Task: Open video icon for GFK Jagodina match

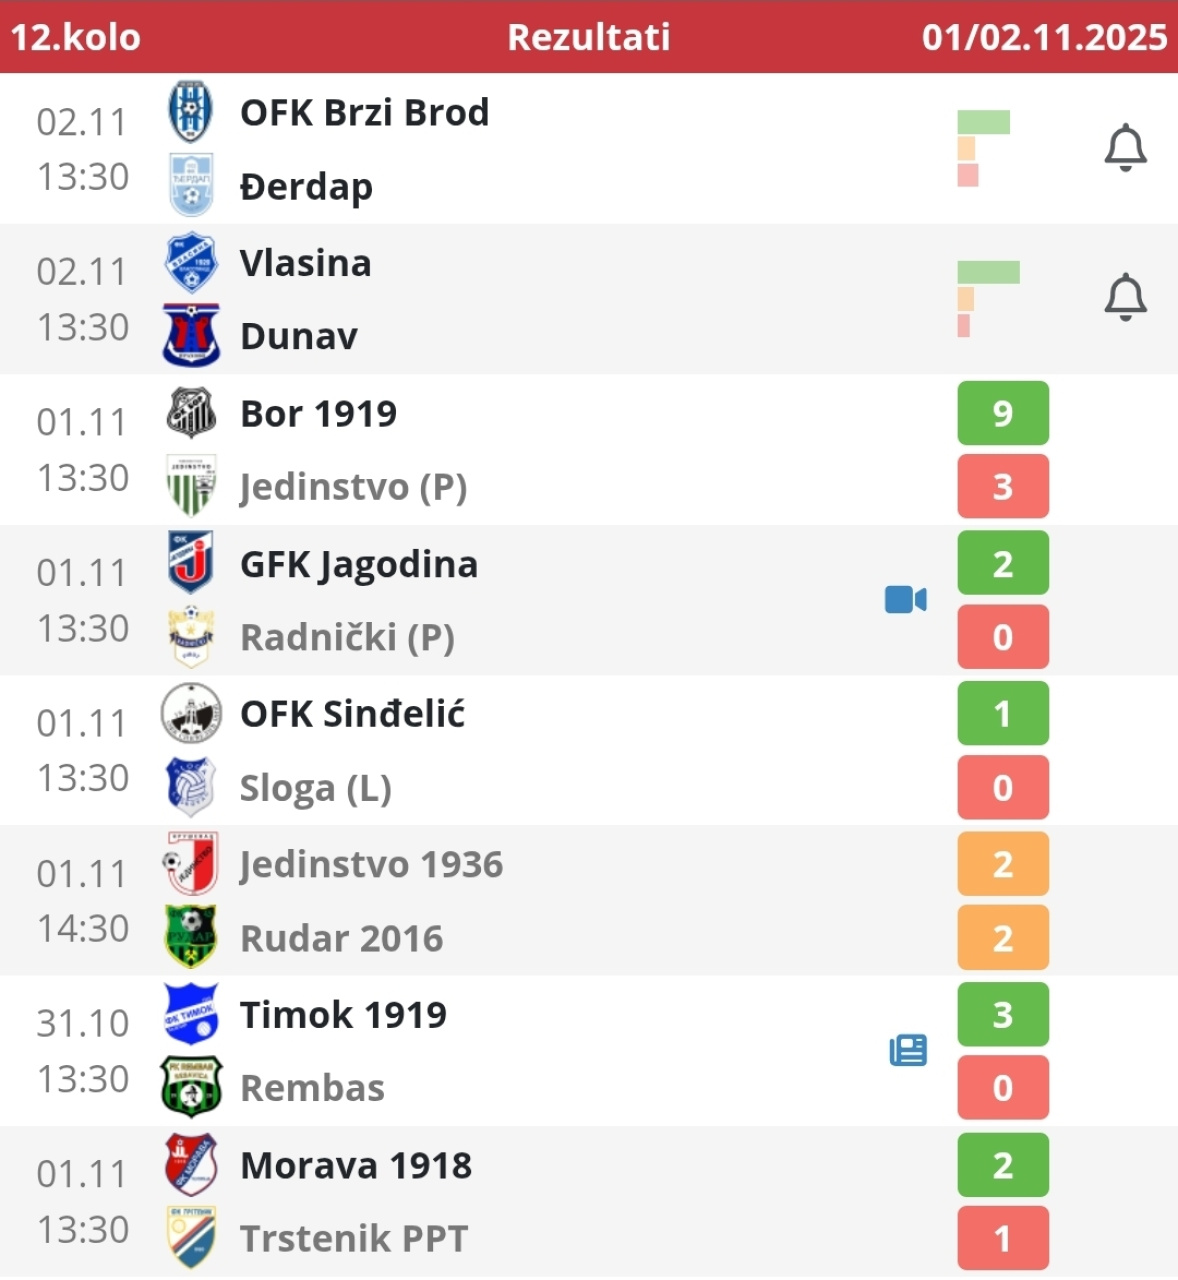Action: (906, 599)
